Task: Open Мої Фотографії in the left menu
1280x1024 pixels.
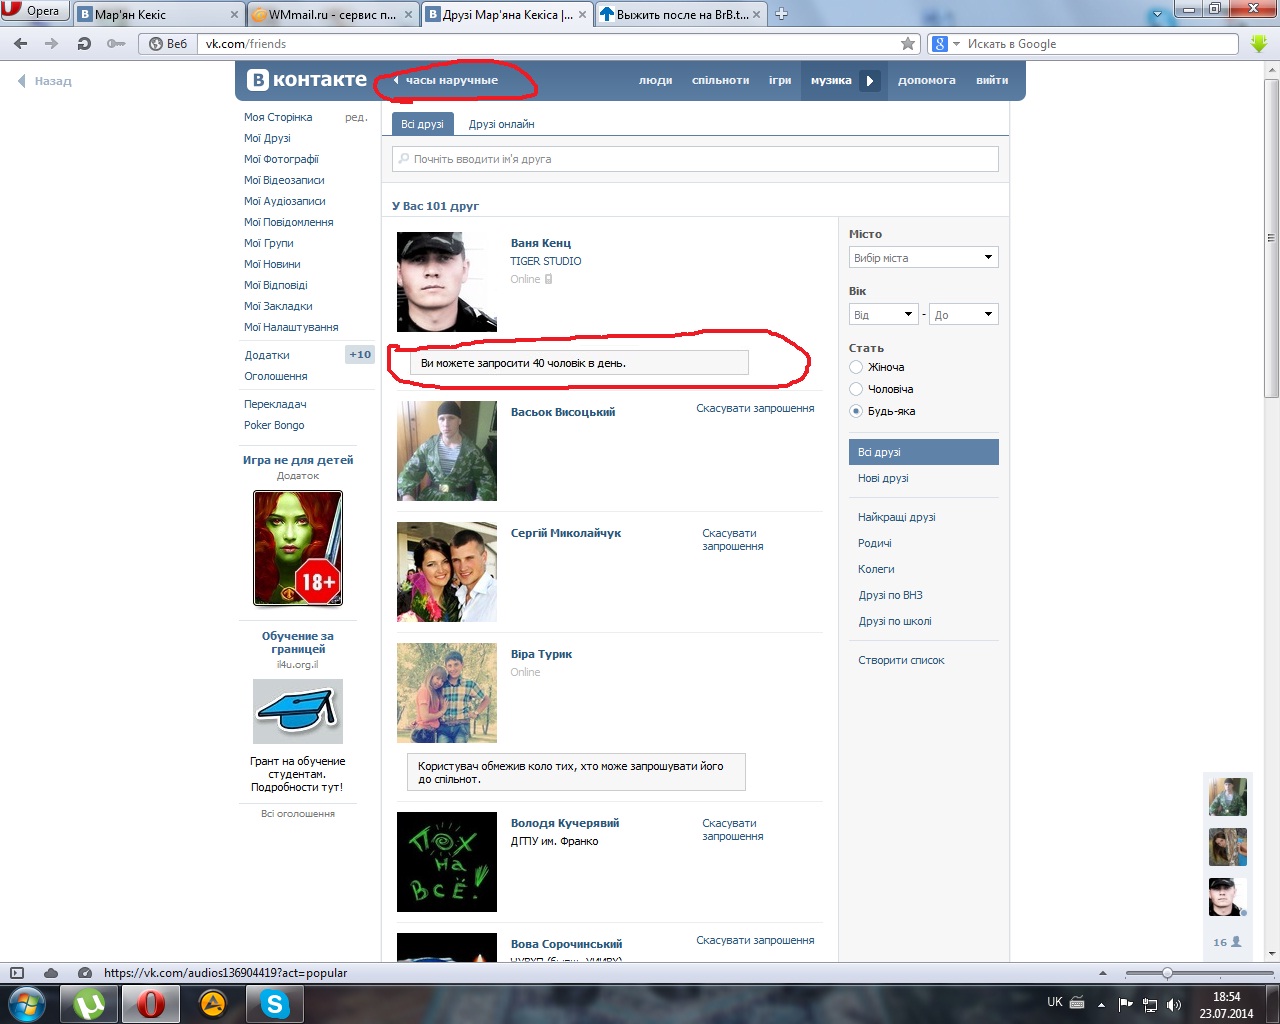Action: (281, 159)
